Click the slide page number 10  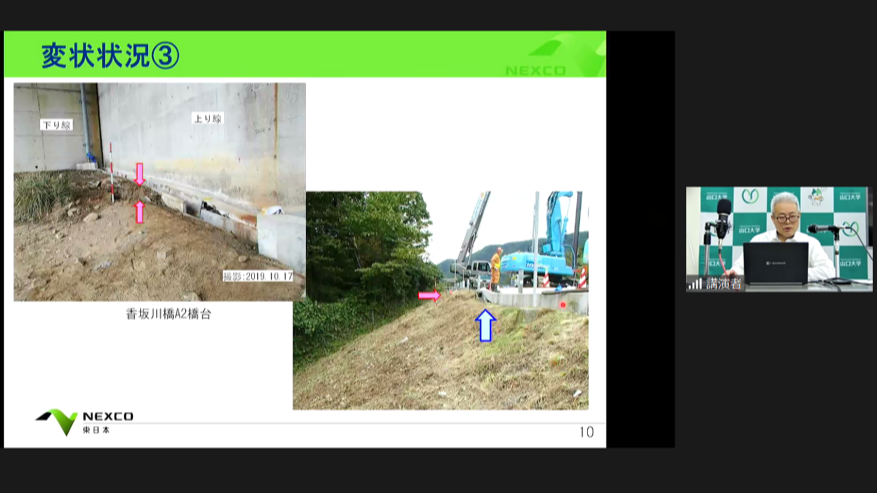tap(586, 432)
